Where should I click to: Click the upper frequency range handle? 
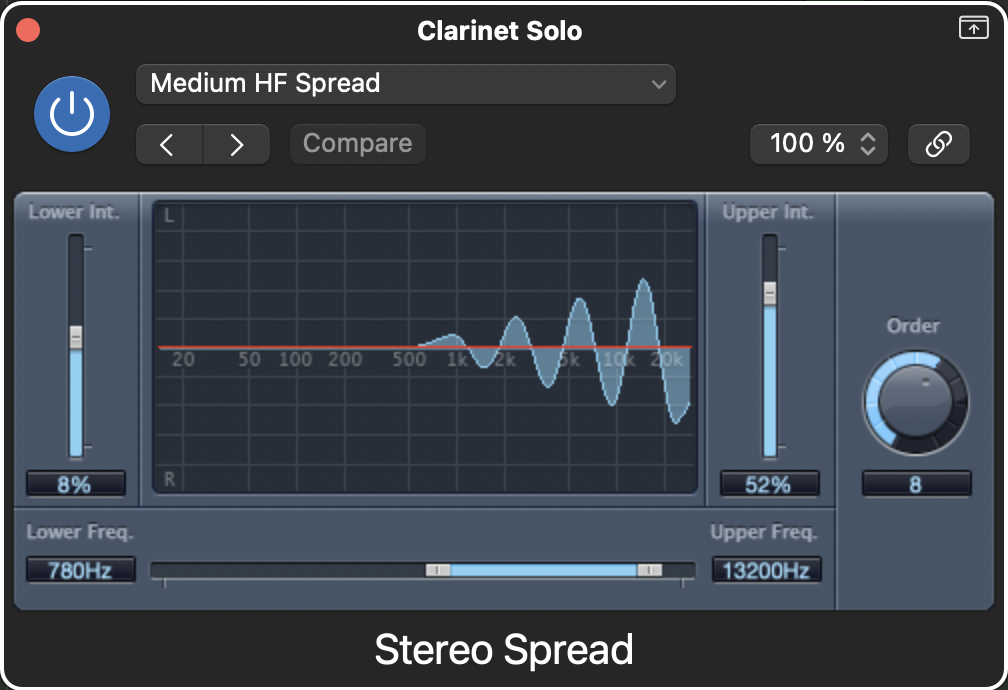[x=649, y=570]
